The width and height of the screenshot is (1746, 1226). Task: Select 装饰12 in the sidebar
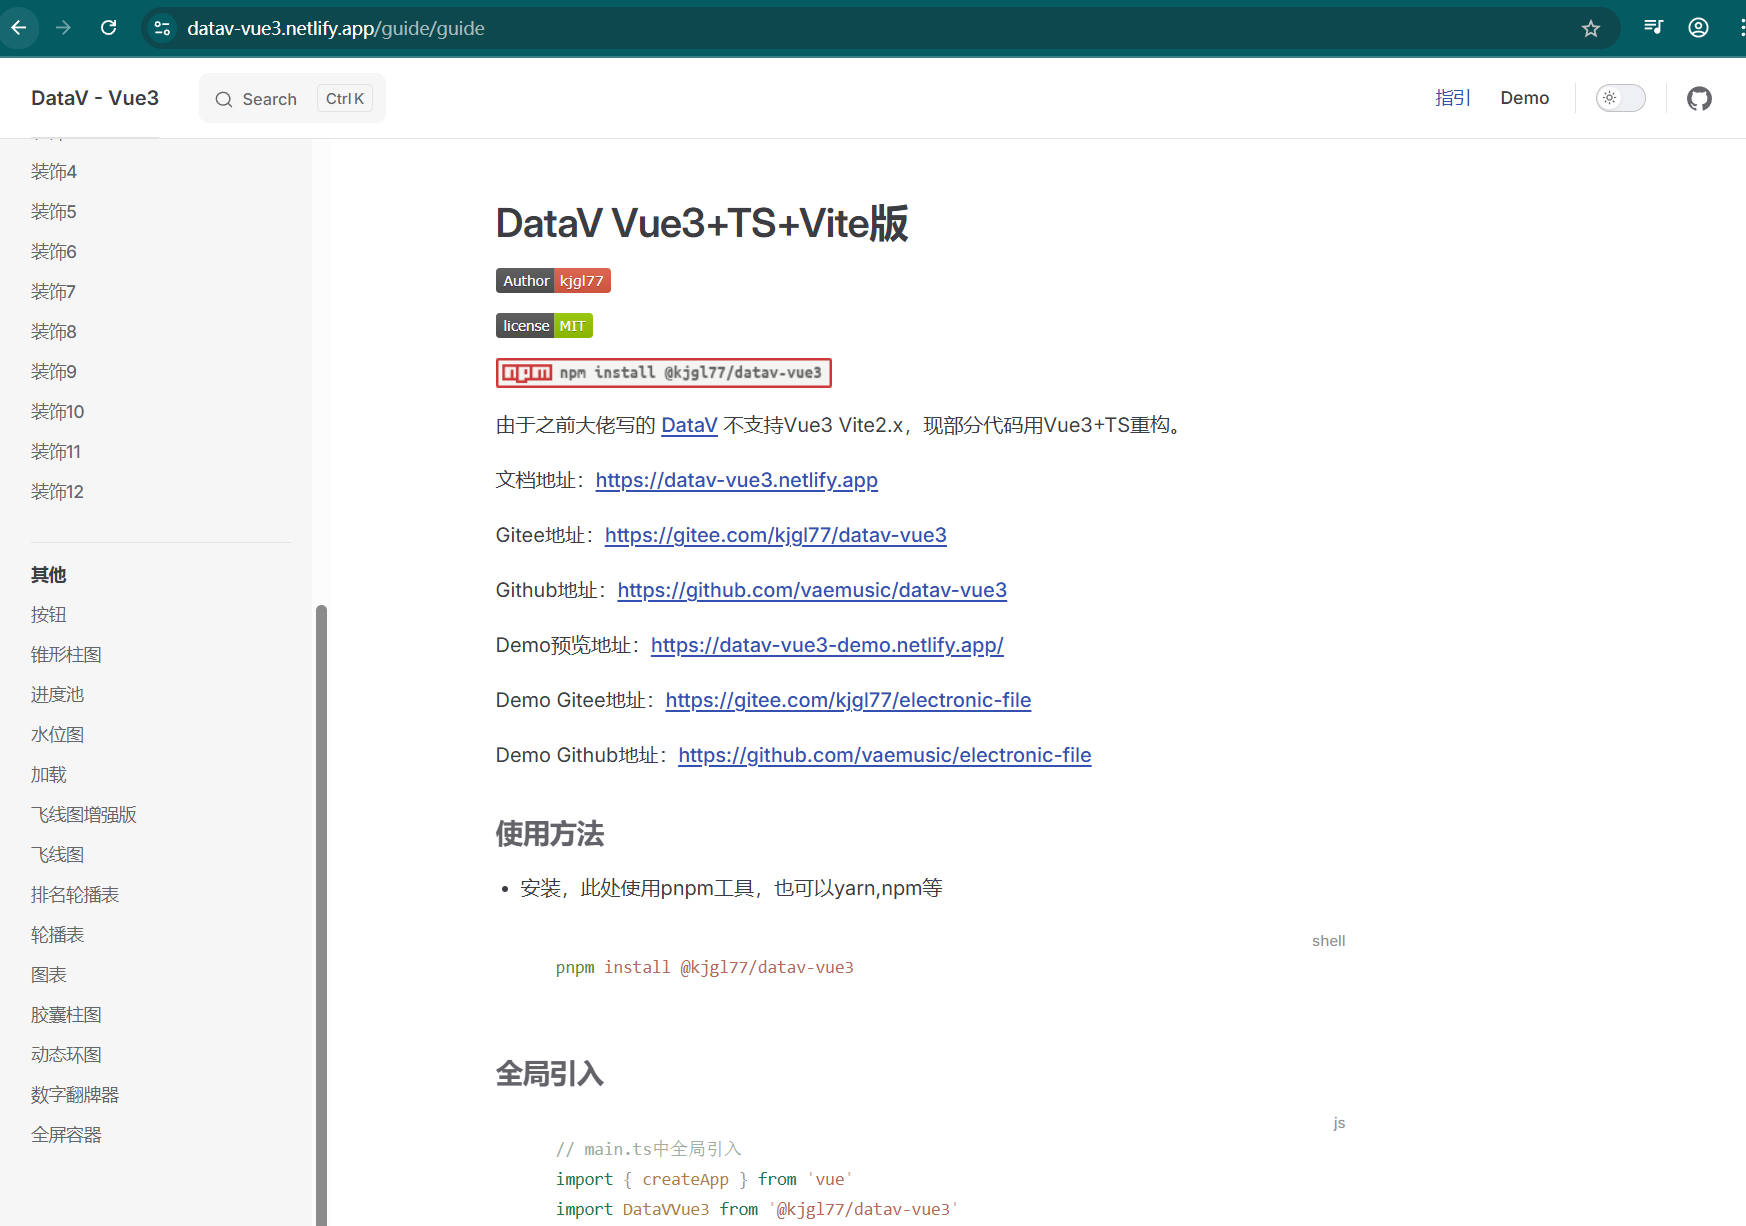click(x=58, y=492)
